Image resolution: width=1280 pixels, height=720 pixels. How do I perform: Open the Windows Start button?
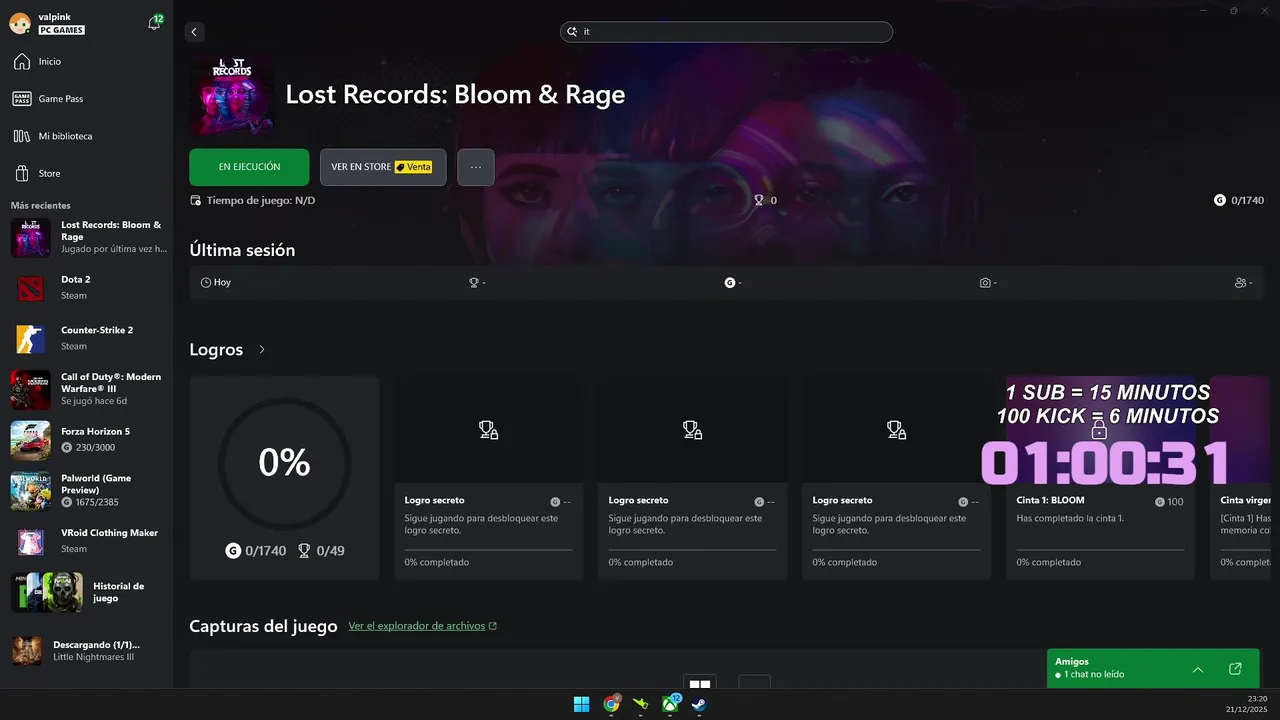[581, 704]
